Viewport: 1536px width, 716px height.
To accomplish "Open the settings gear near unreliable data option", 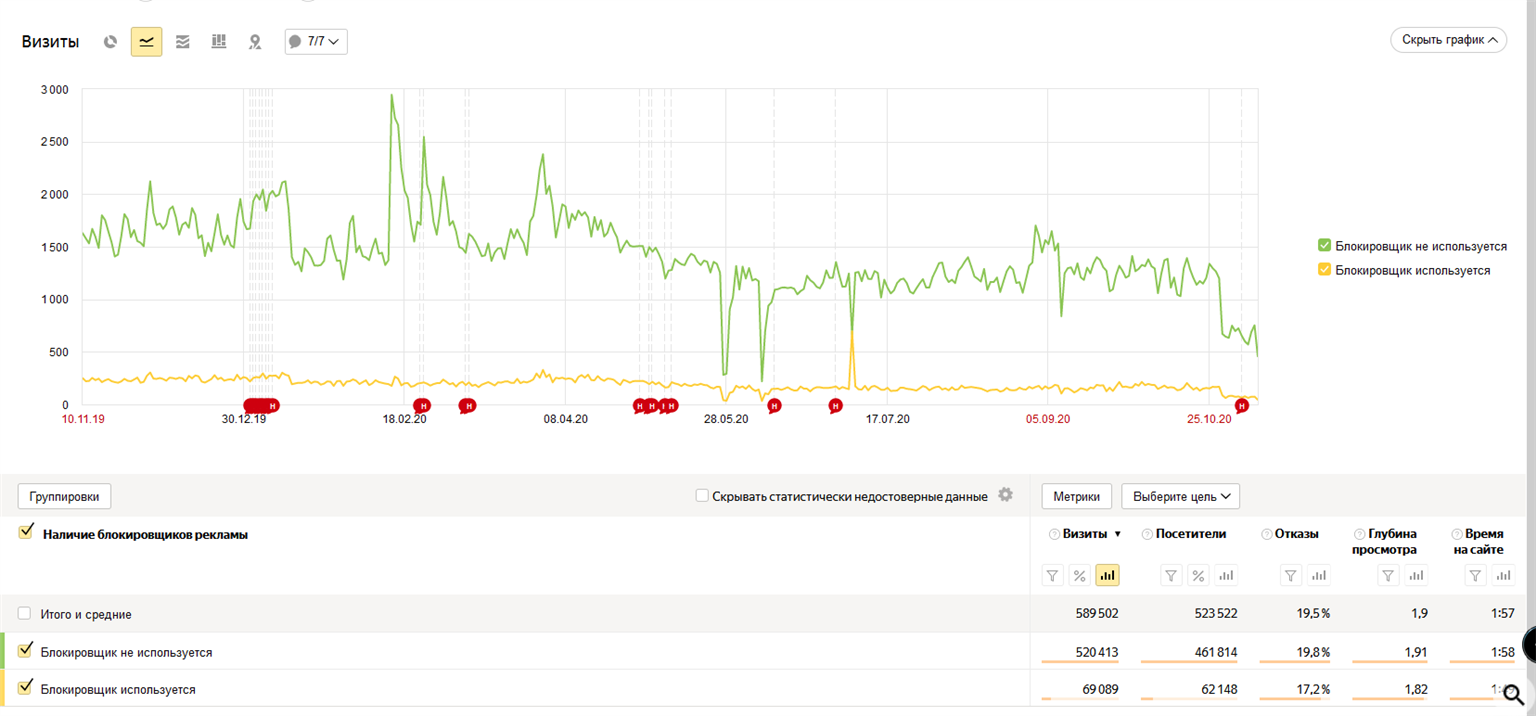I will click(x=1006, y=495).
